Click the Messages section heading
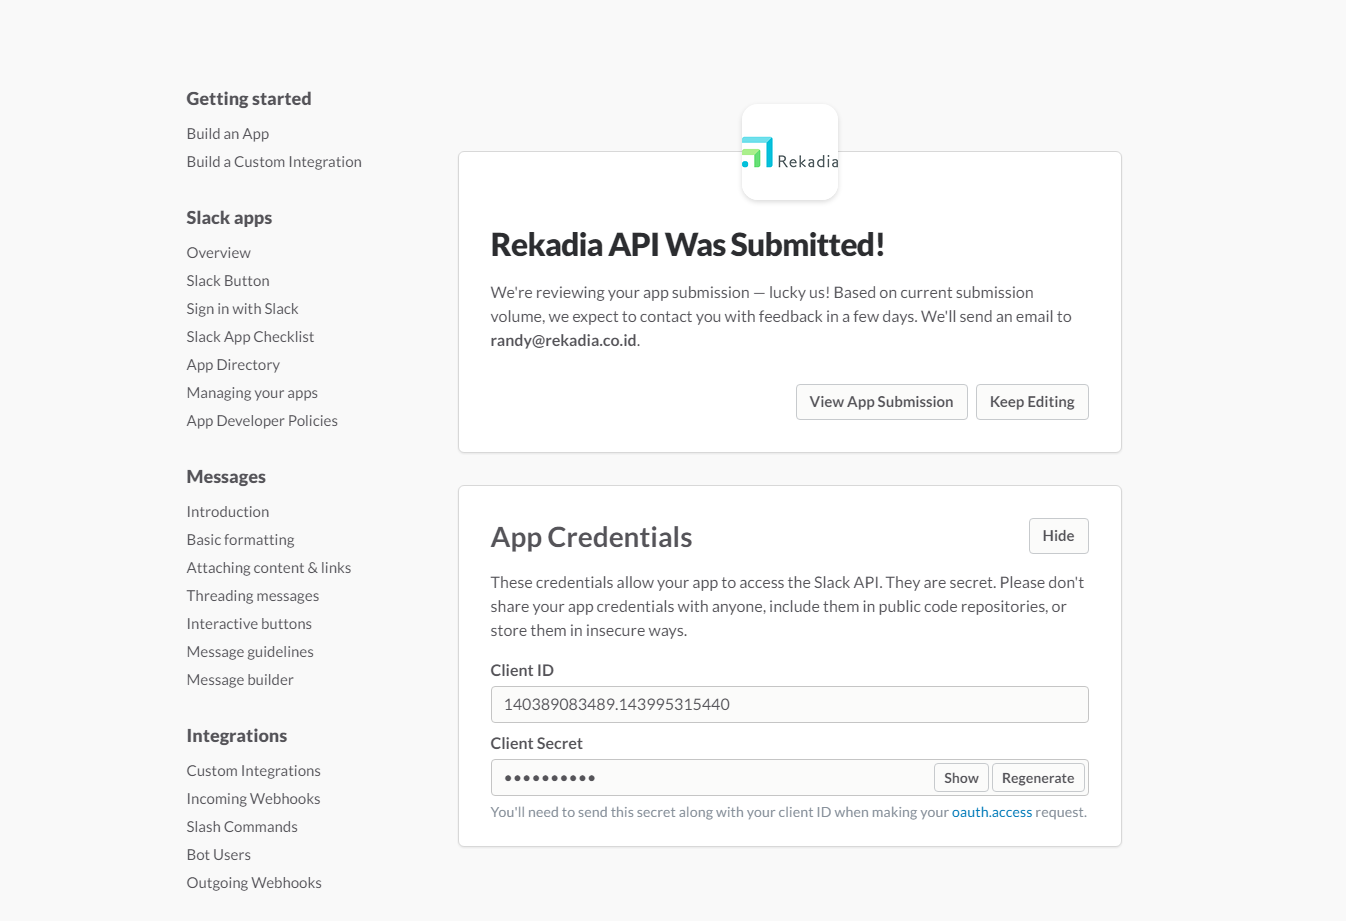The height and width of the screenshot is (921, 1346). click(226, 477)
